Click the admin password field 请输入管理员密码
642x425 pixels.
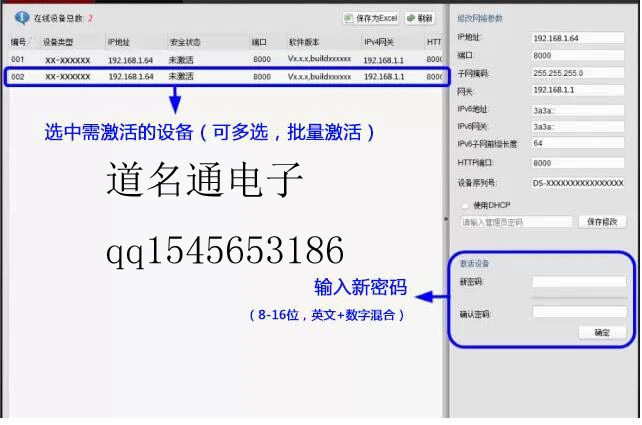(516, 222)
